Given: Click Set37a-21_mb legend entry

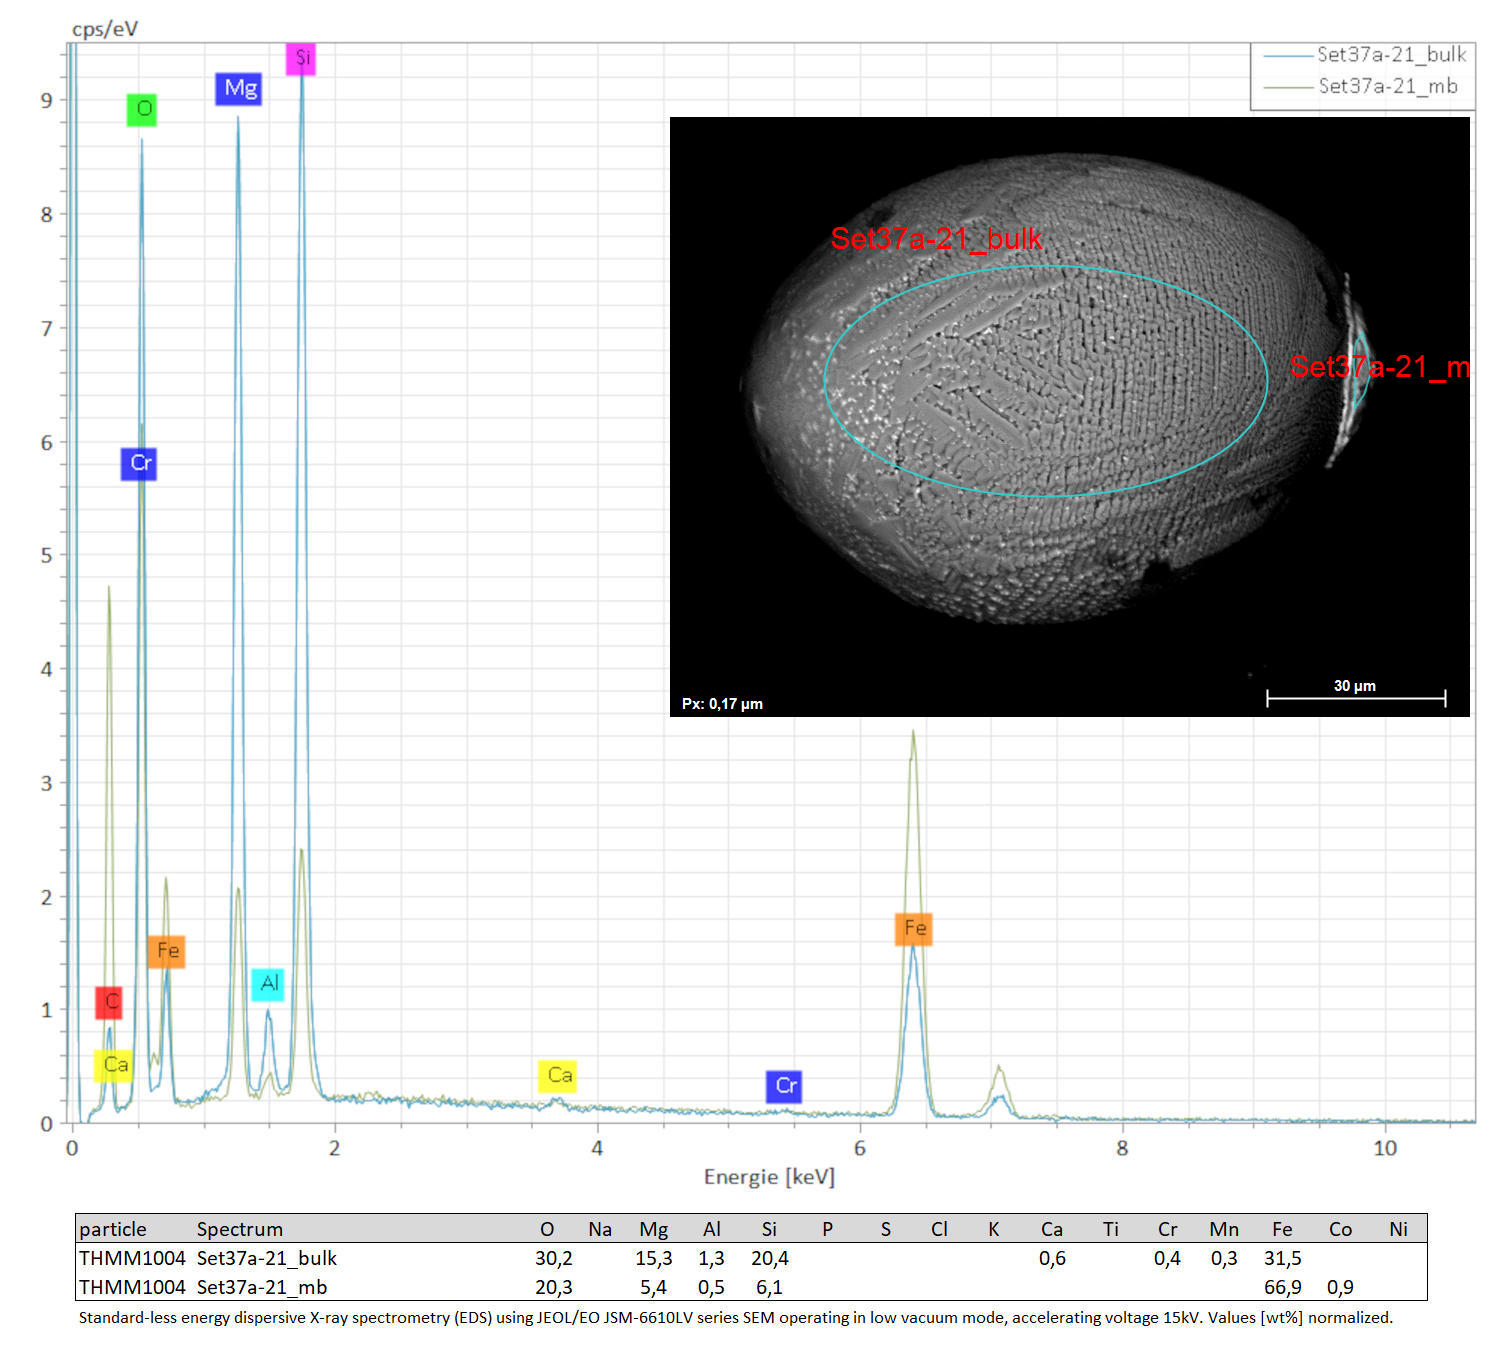Looking at the screenshot, I should pyautogui.click(x=1361, y=86).
